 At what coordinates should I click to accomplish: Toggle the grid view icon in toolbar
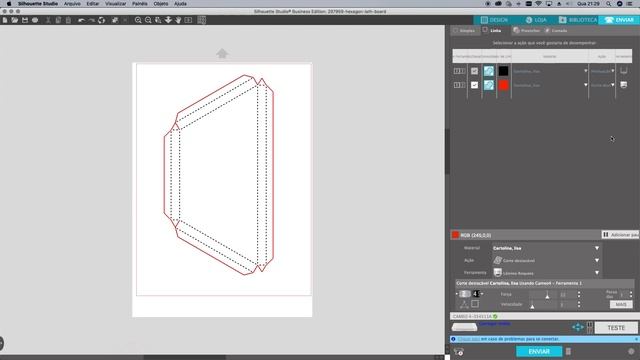click(x=202, y=20)
